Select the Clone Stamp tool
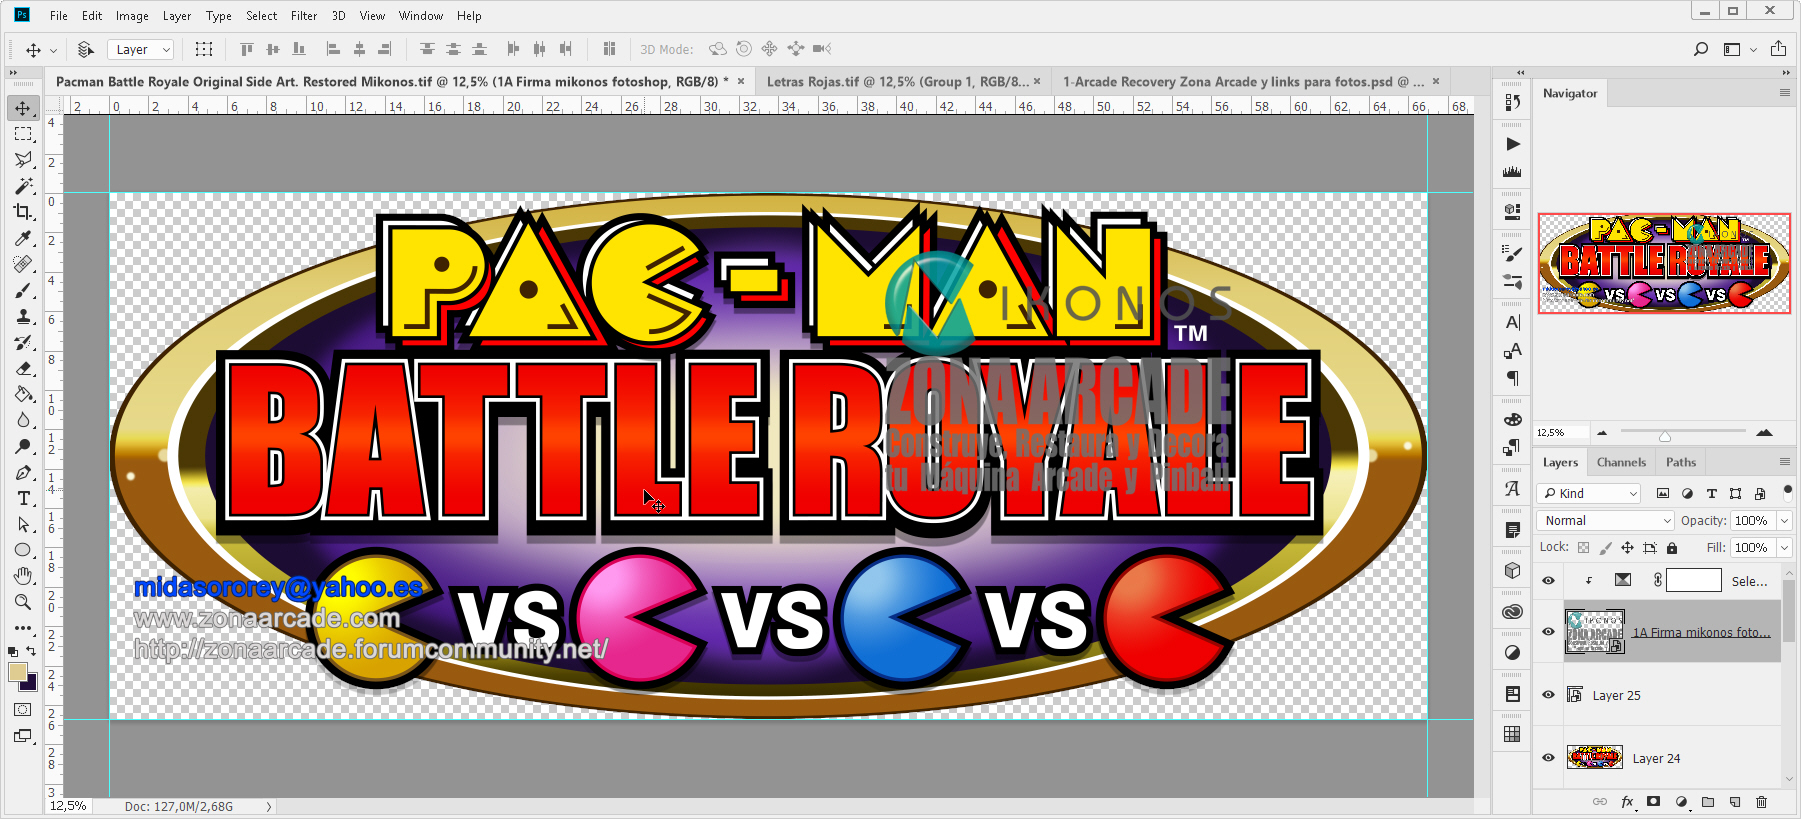 click(23, 316)
